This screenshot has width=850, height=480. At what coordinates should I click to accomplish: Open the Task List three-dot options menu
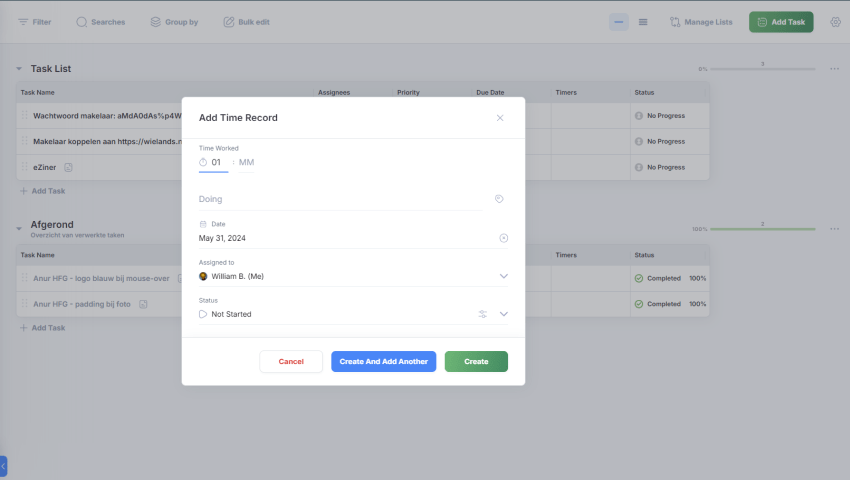834,69
